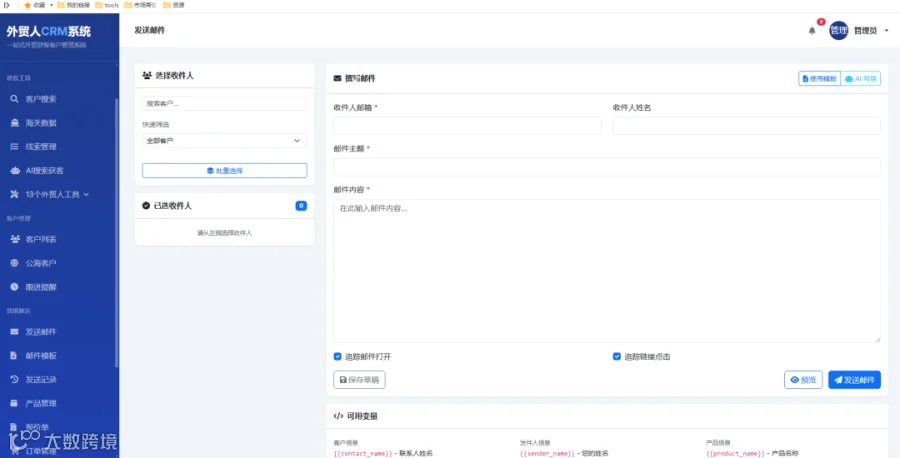Toggle the 追踪邮件打开 checkbox

pos(338,356)
